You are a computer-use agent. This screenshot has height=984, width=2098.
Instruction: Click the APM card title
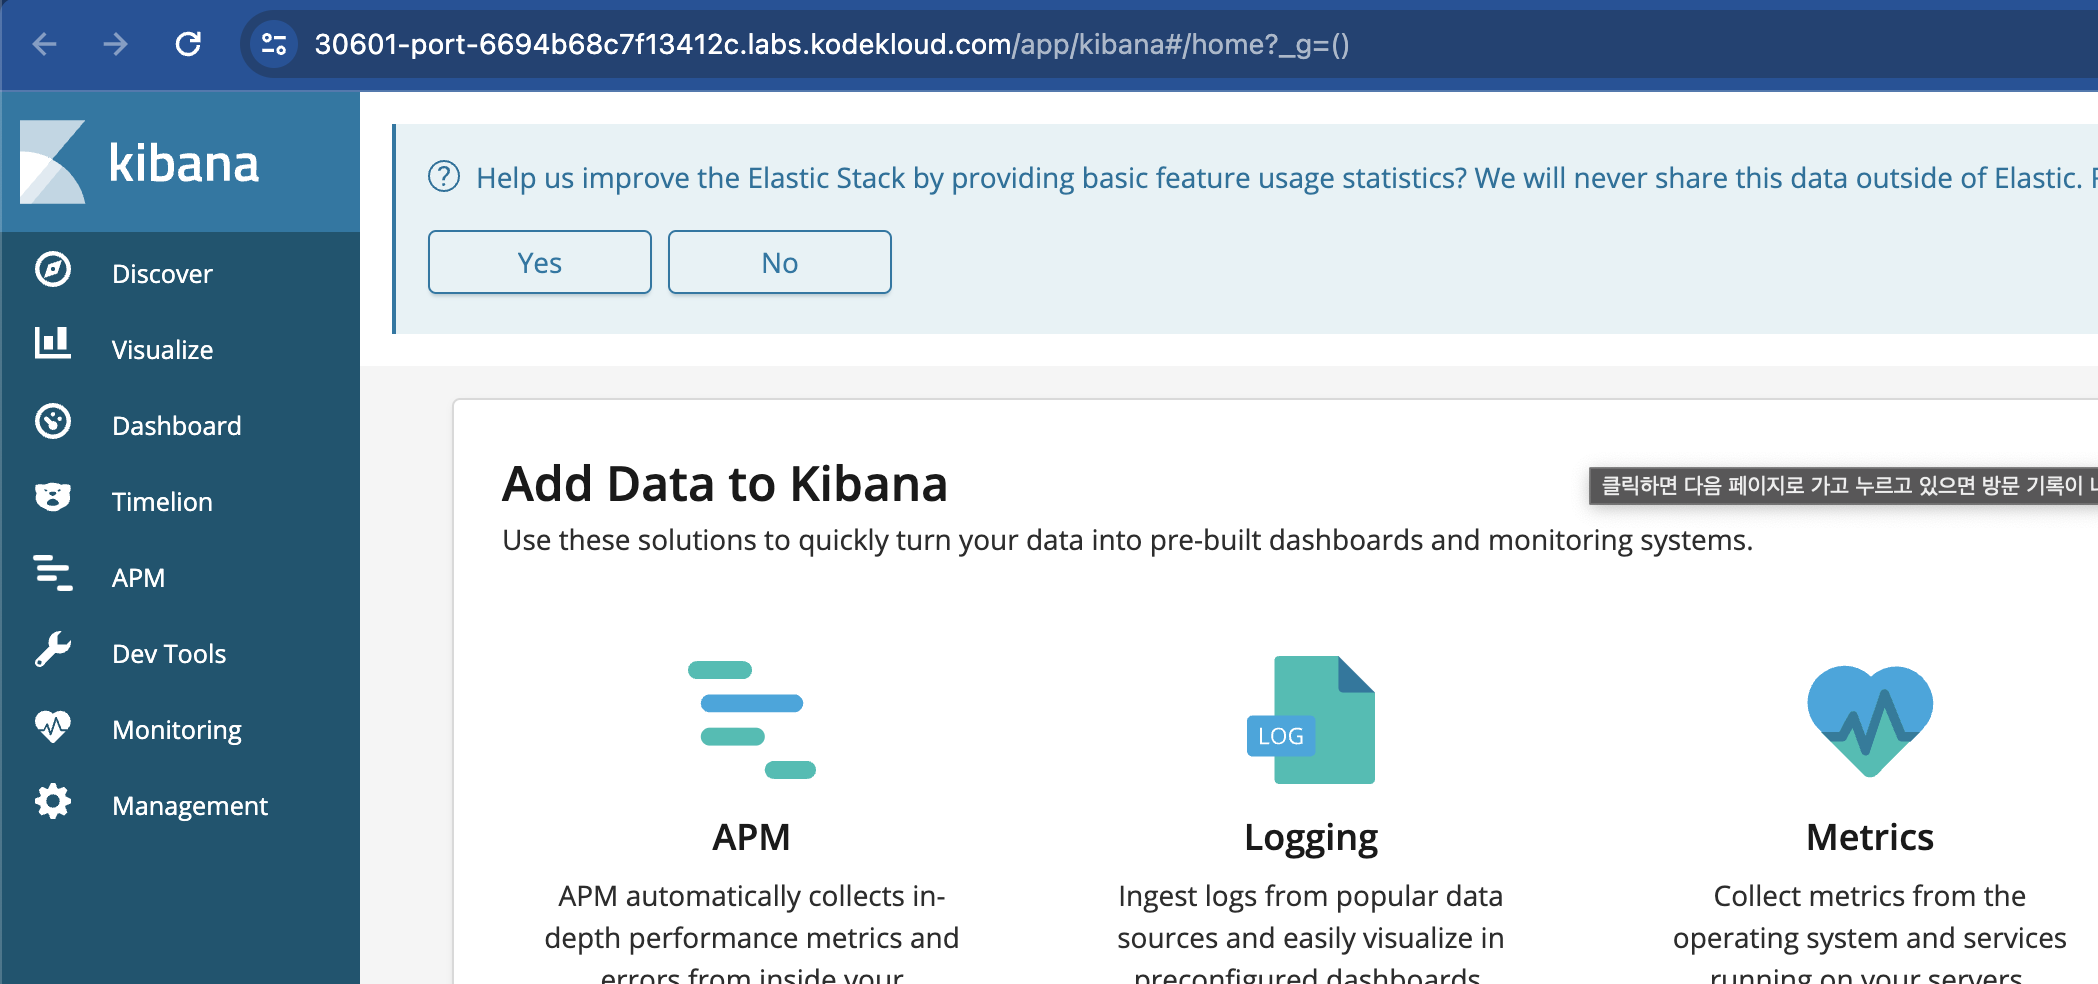[x=751, y=837]
